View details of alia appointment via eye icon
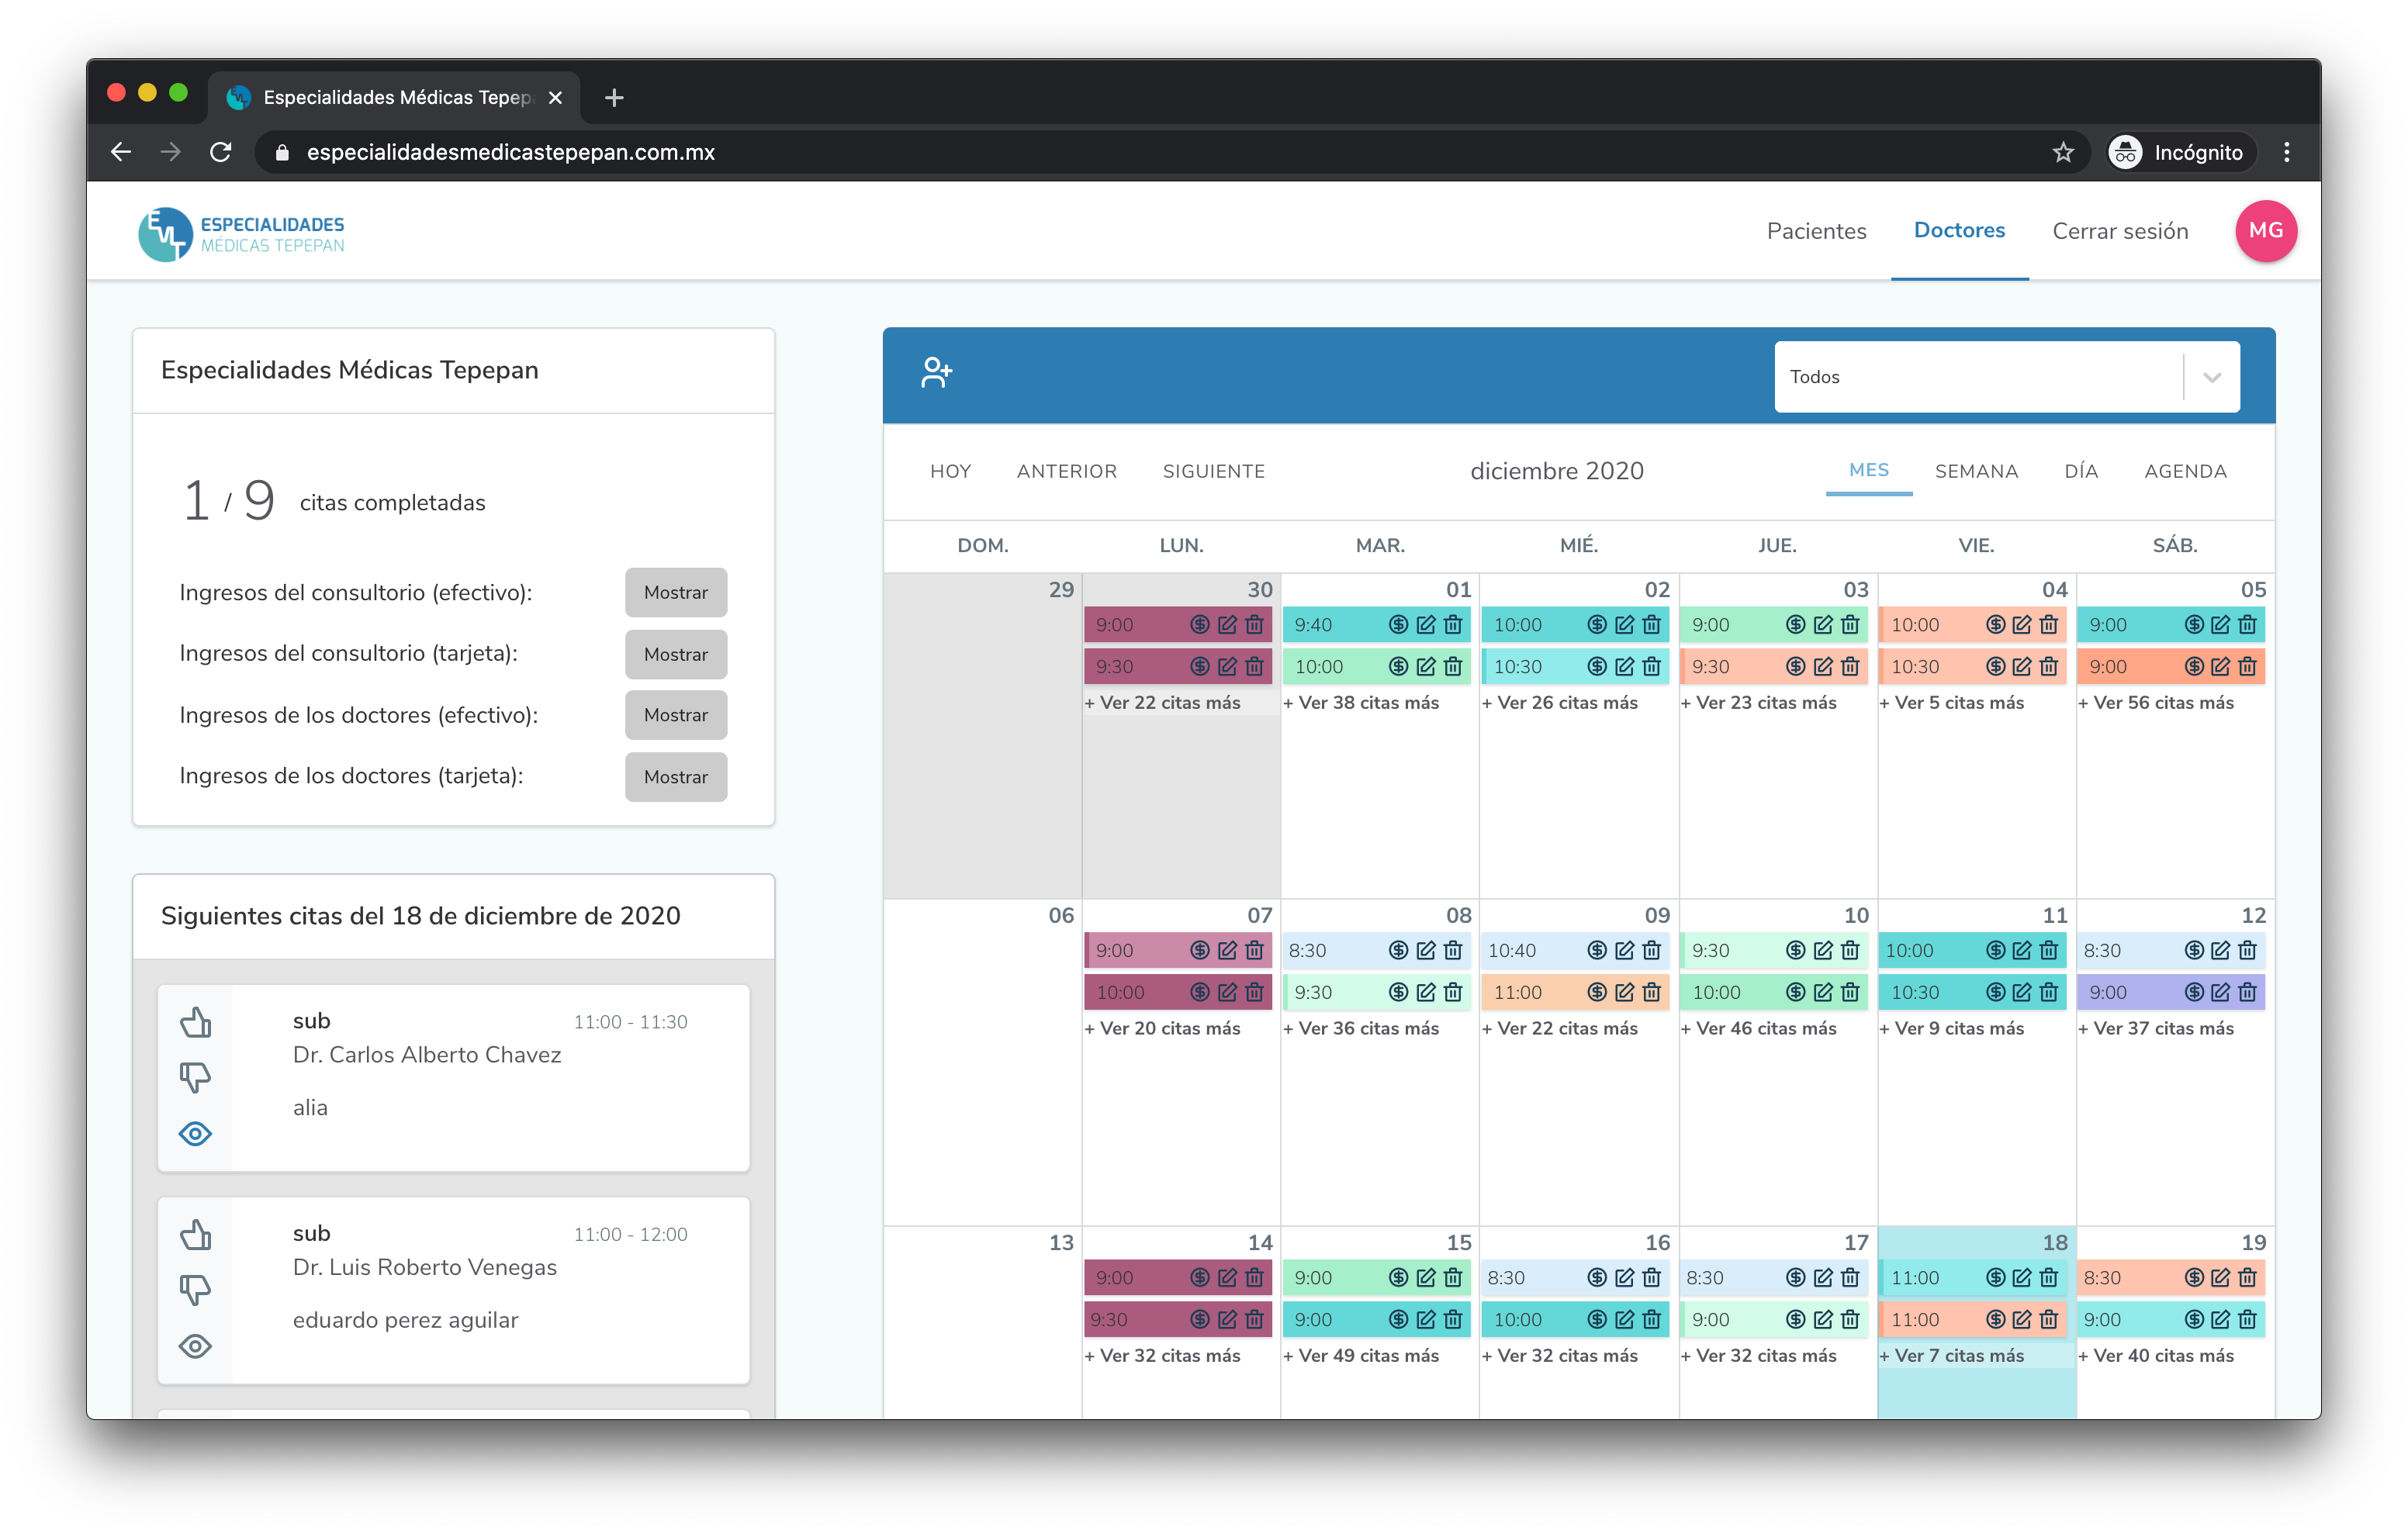The height and width of the screenshot is (1534, 2408). tap(195, 1134)
